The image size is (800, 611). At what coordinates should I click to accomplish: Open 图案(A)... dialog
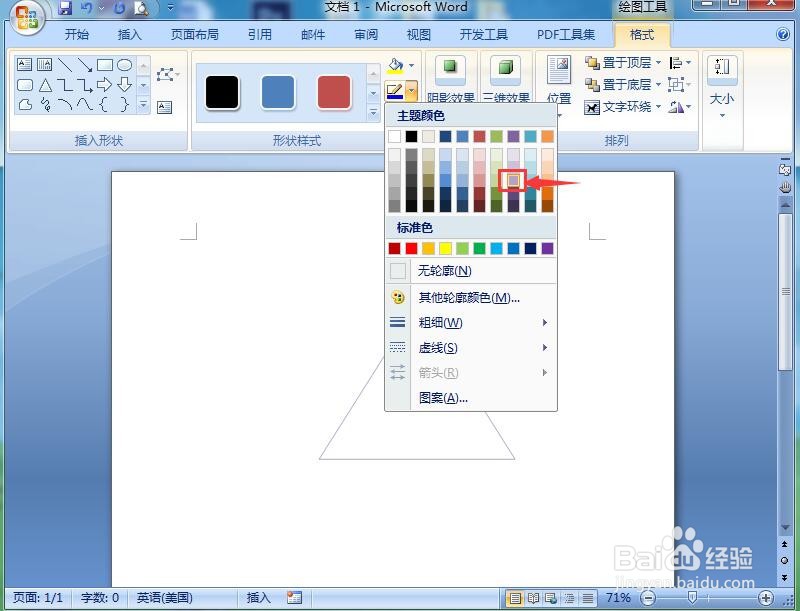point(471,398)
